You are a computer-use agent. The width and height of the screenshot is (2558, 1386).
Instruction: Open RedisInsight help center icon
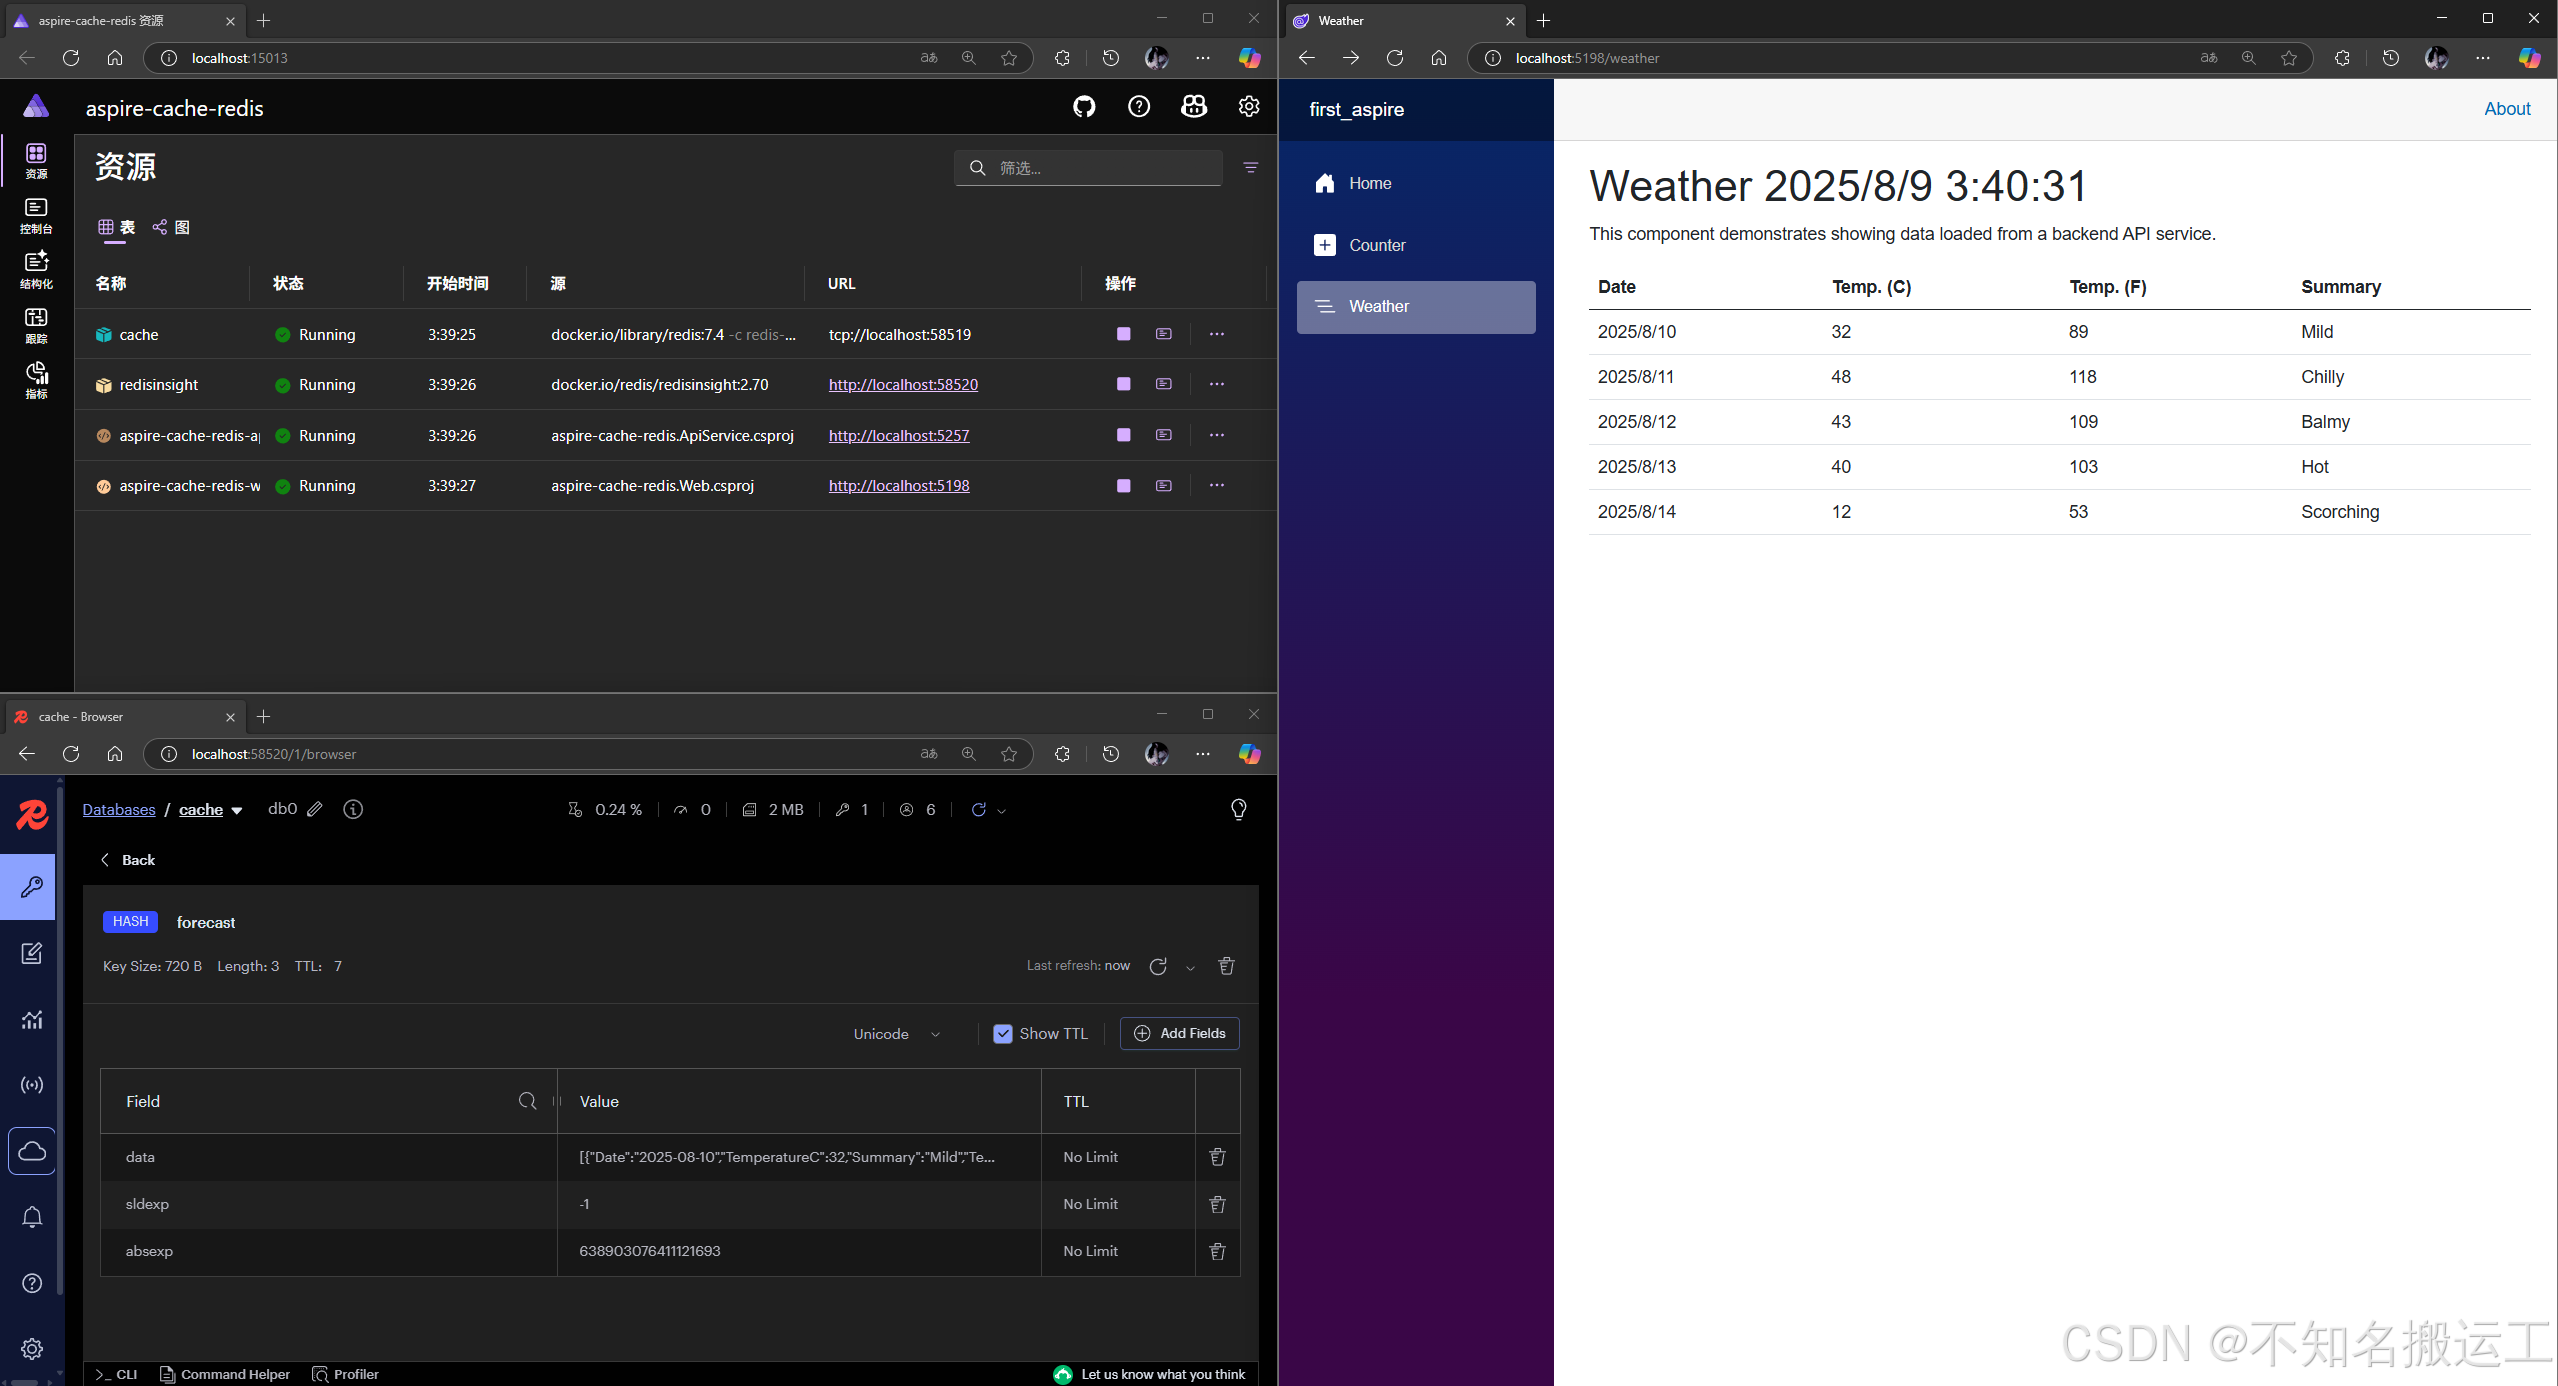[32, 1283]
